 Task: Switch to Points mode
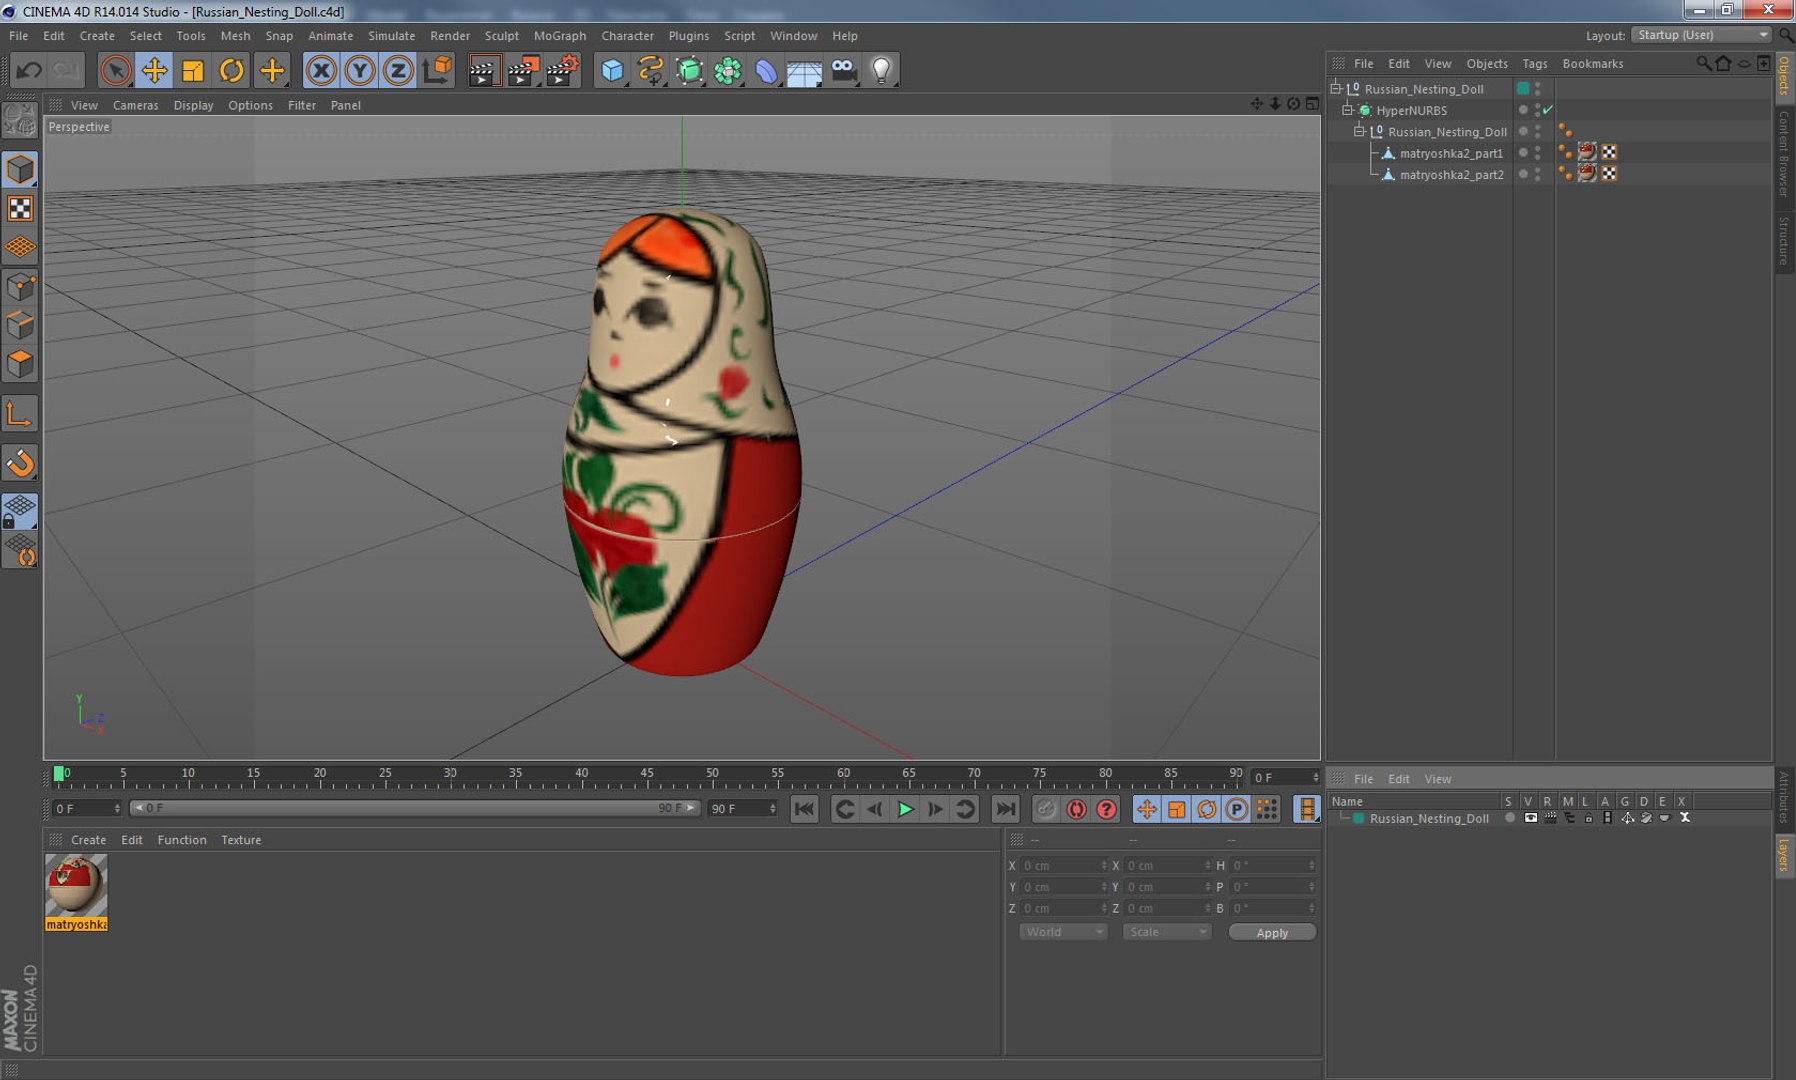[20, 288]
